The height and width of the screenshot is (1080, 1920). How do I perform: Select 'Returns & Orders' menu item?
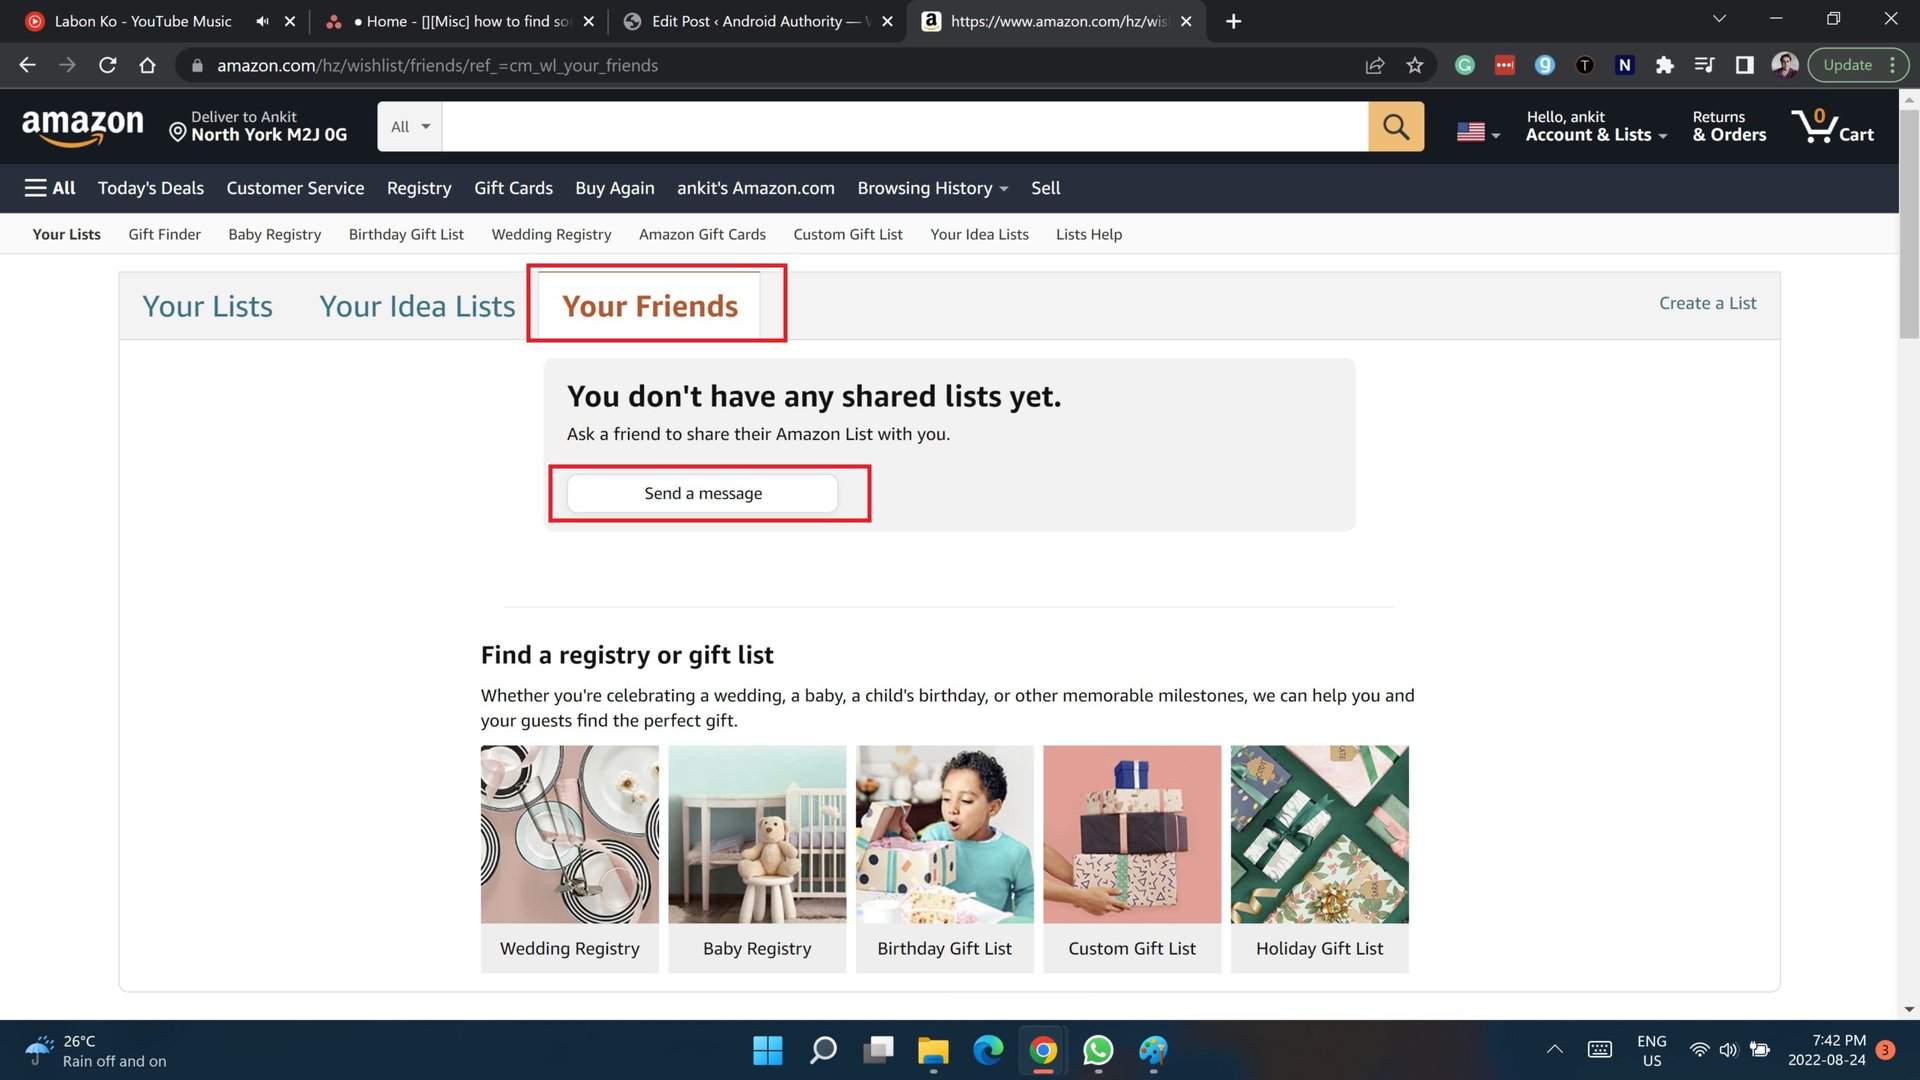tap(1729, 125)
